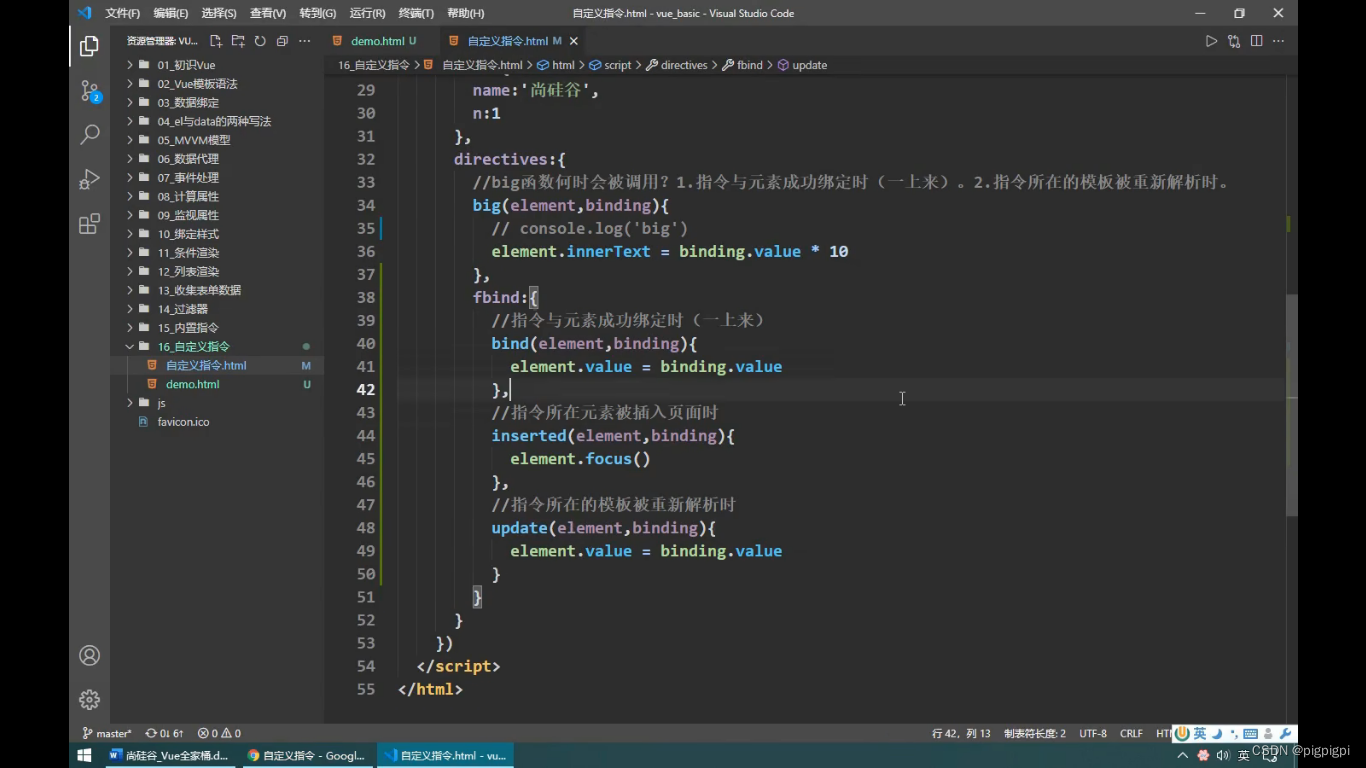Click the VS Code logo icon
The width and height of the screenshot is (1366, 768).
pos(84,13)
